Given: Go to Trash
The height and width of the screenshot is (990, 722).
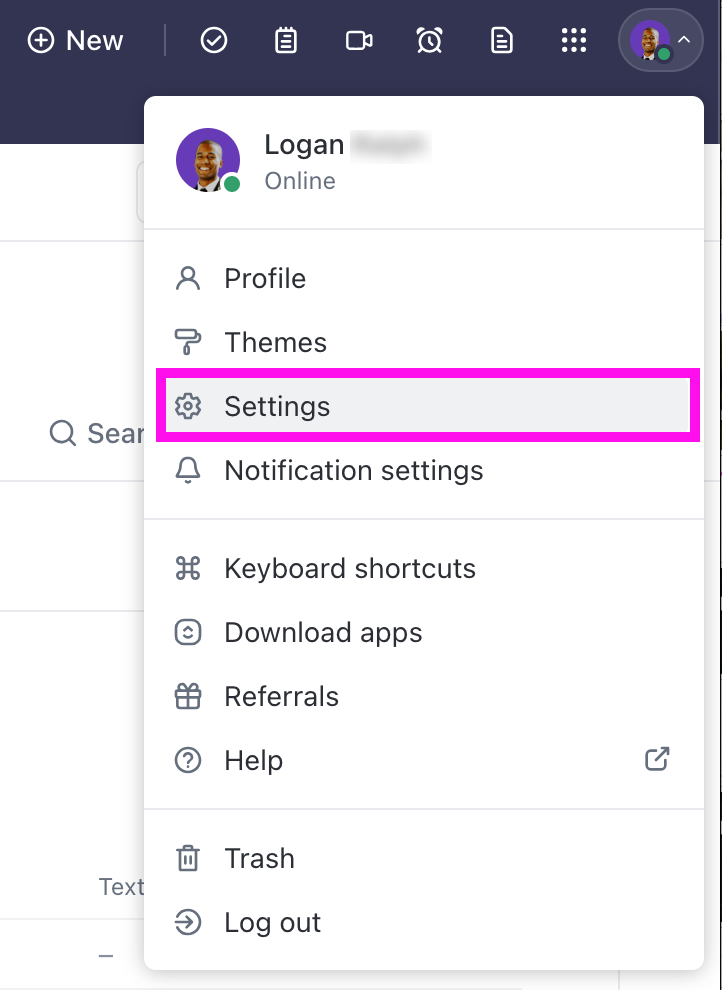Looking at the screenshot, I should point(259,858).
